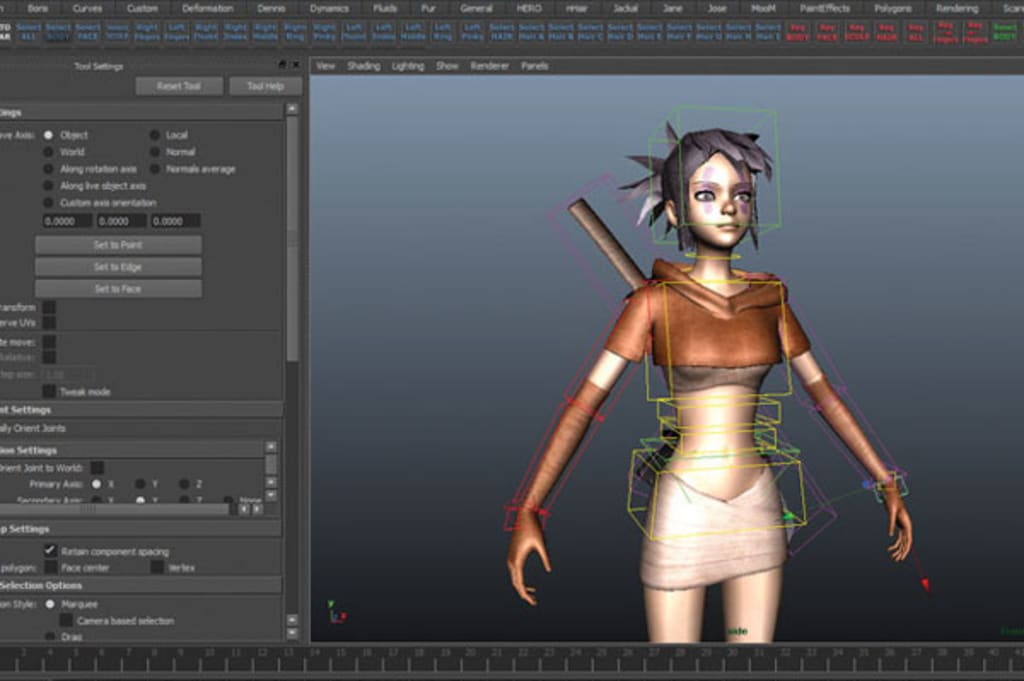Viewport: 1024px width, 681px height.
Task: Click the Left Pinky shelf button
Action: [x=472, y=31]
